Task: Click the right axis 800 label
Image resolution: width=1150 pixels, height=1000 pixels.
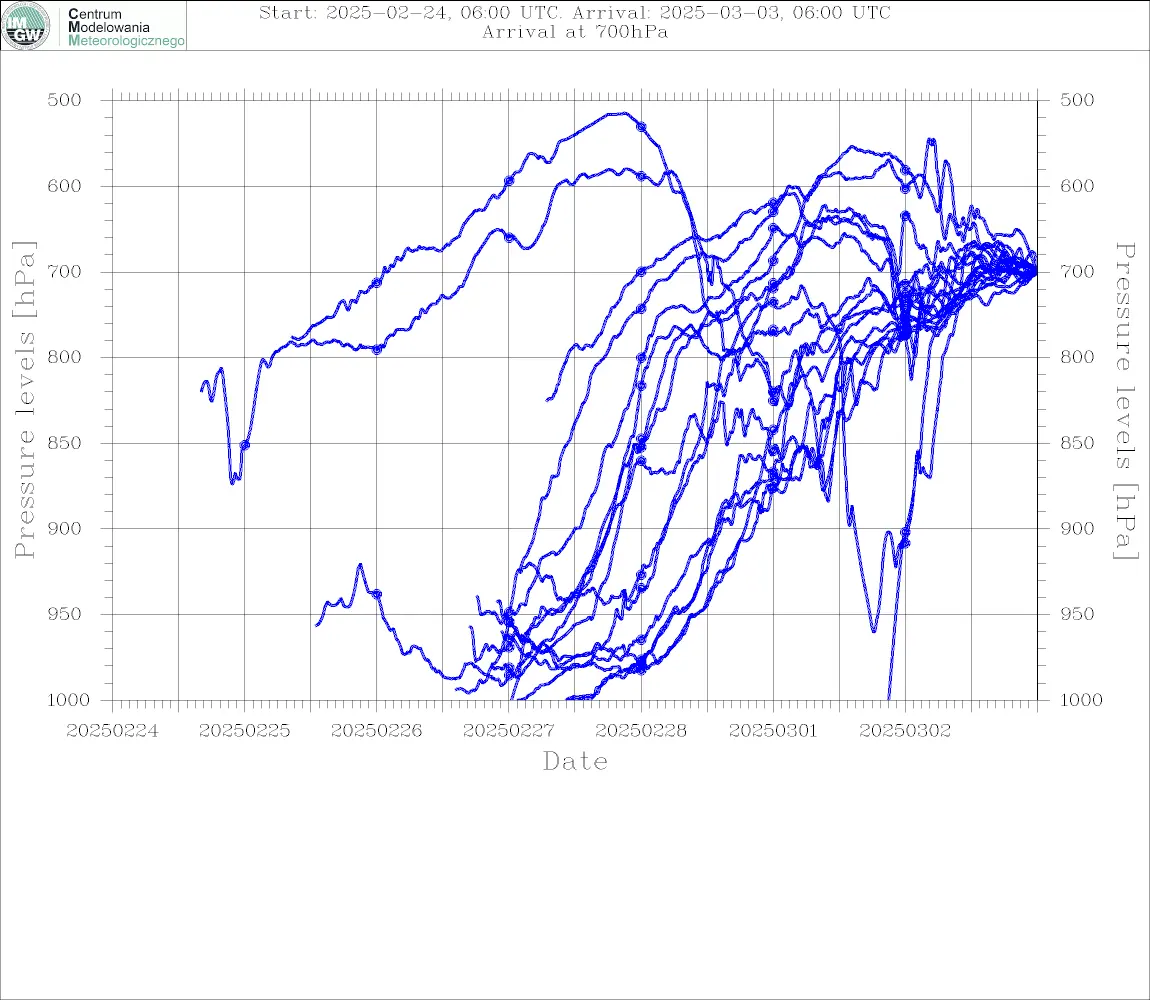Action: click(1077, 357)
